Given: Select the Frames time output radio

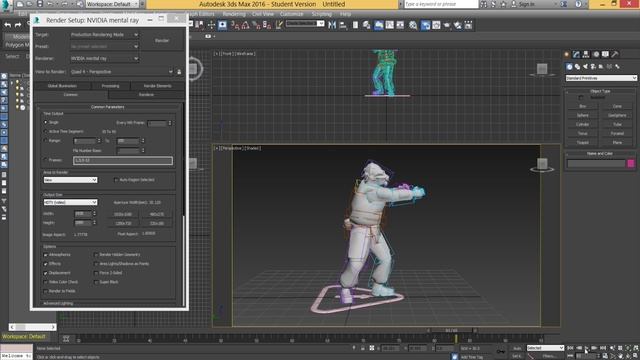Looking at the screenshot, I should pos(45,160).
